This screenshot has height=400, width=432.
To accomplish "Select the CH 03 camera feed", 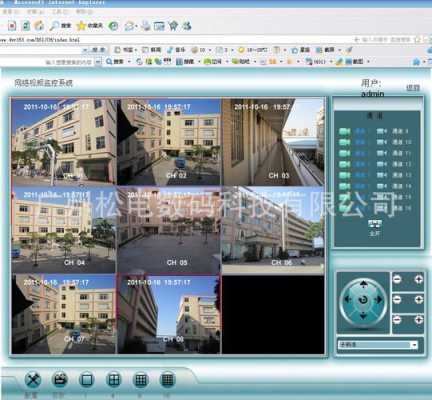I will point(273,142).
